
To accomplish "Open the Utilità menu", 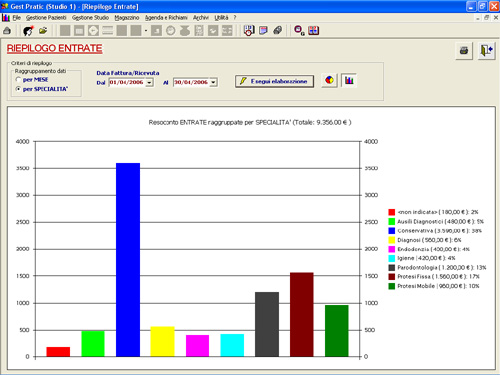I will point(221,18).
